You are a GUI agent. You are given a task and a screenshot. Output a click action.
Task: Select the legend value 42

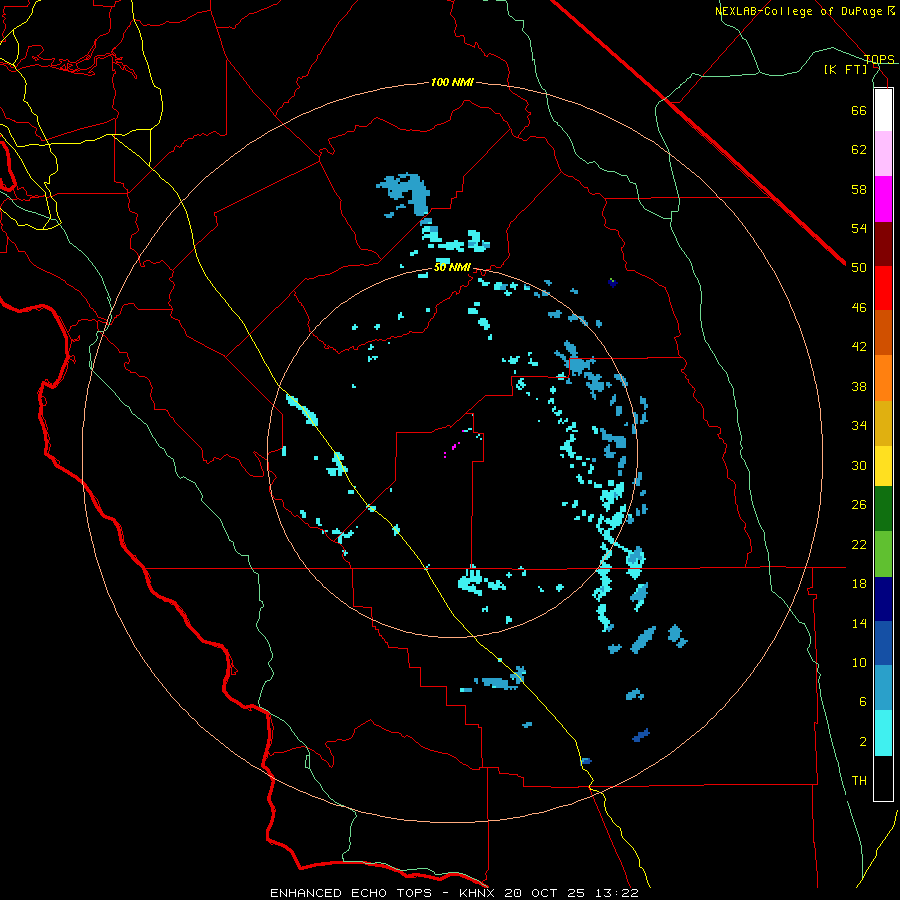pyautogui.click(x=859, y=347)
